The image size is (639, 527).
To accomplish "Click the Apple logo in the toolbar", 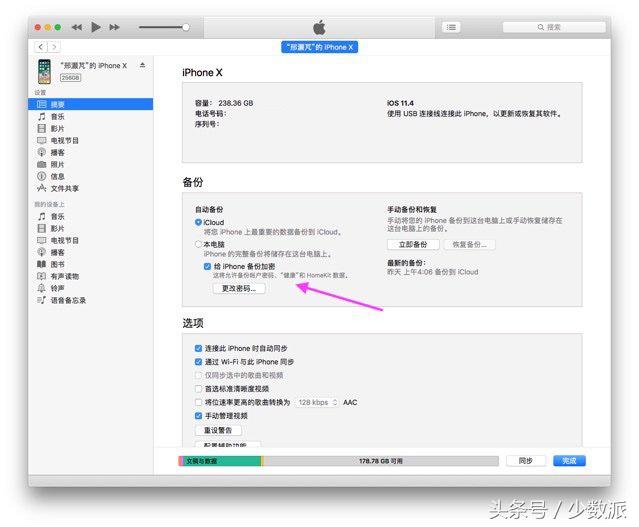I will pyautogui.click(x=319, y=27).
